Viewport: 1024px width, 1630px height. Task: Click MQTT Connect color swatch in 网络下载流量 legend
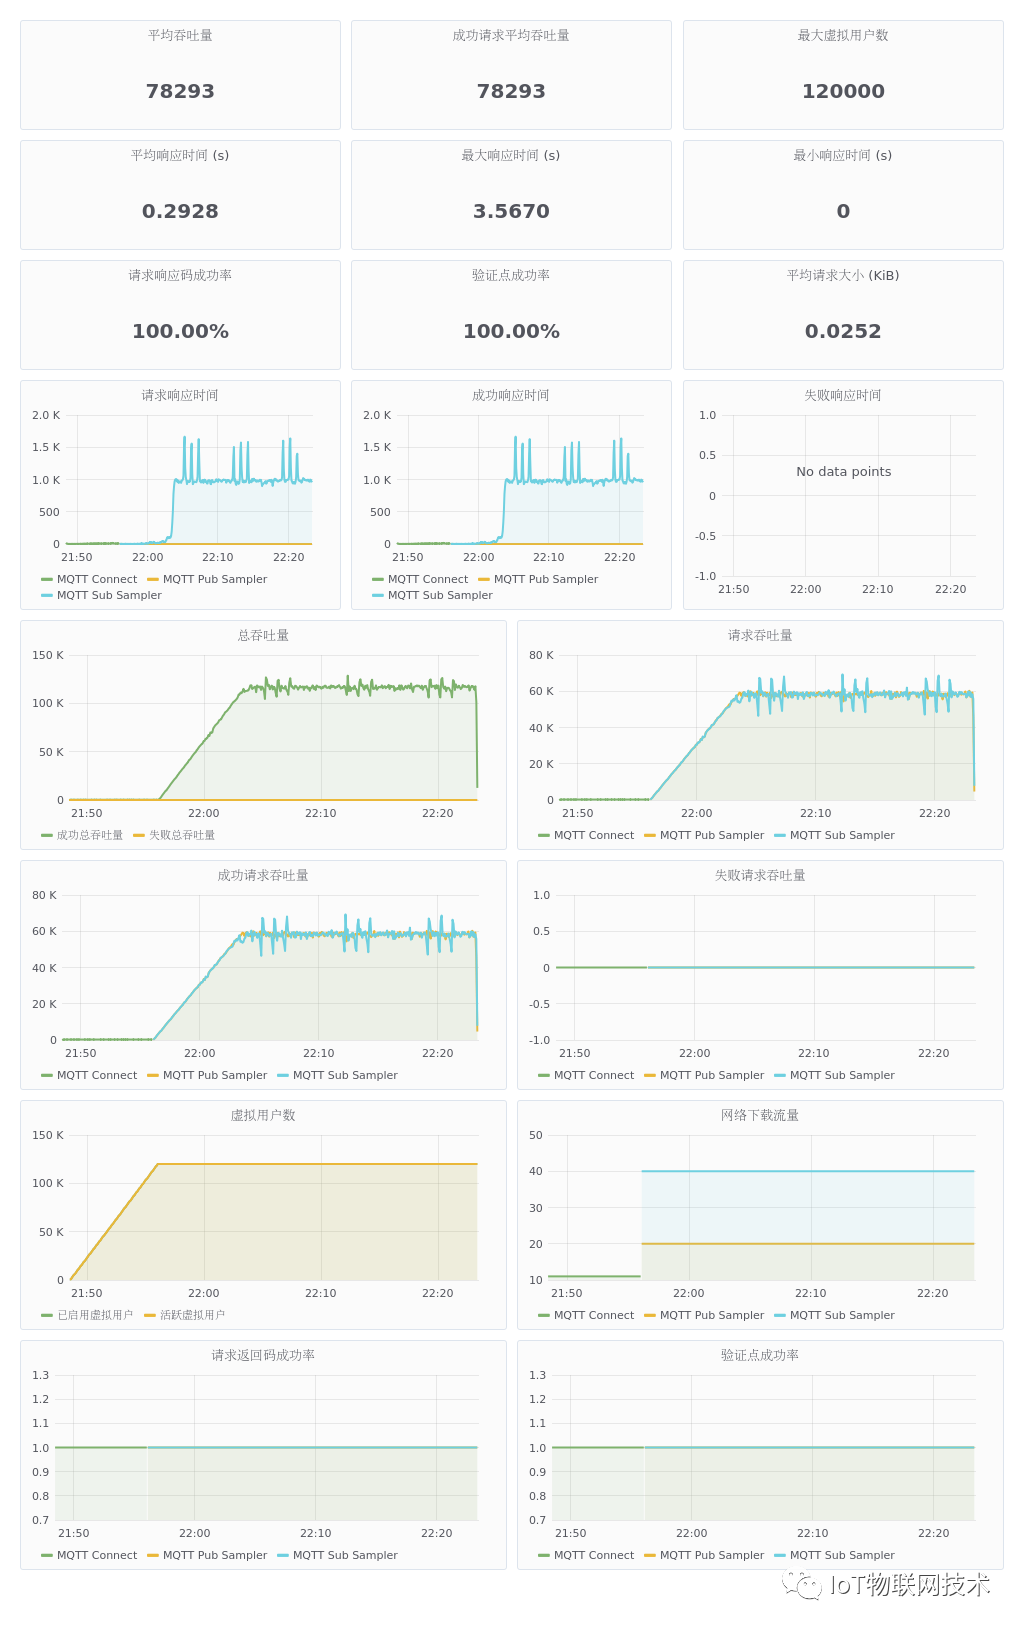click(544, 1316)
